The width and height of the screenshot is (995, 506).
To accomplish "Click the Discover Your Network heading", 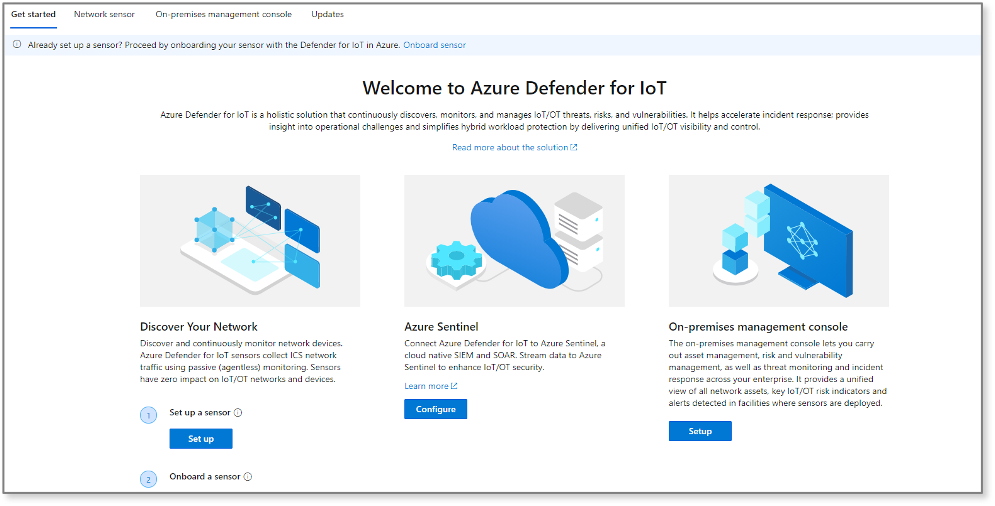I will (199, 327).
